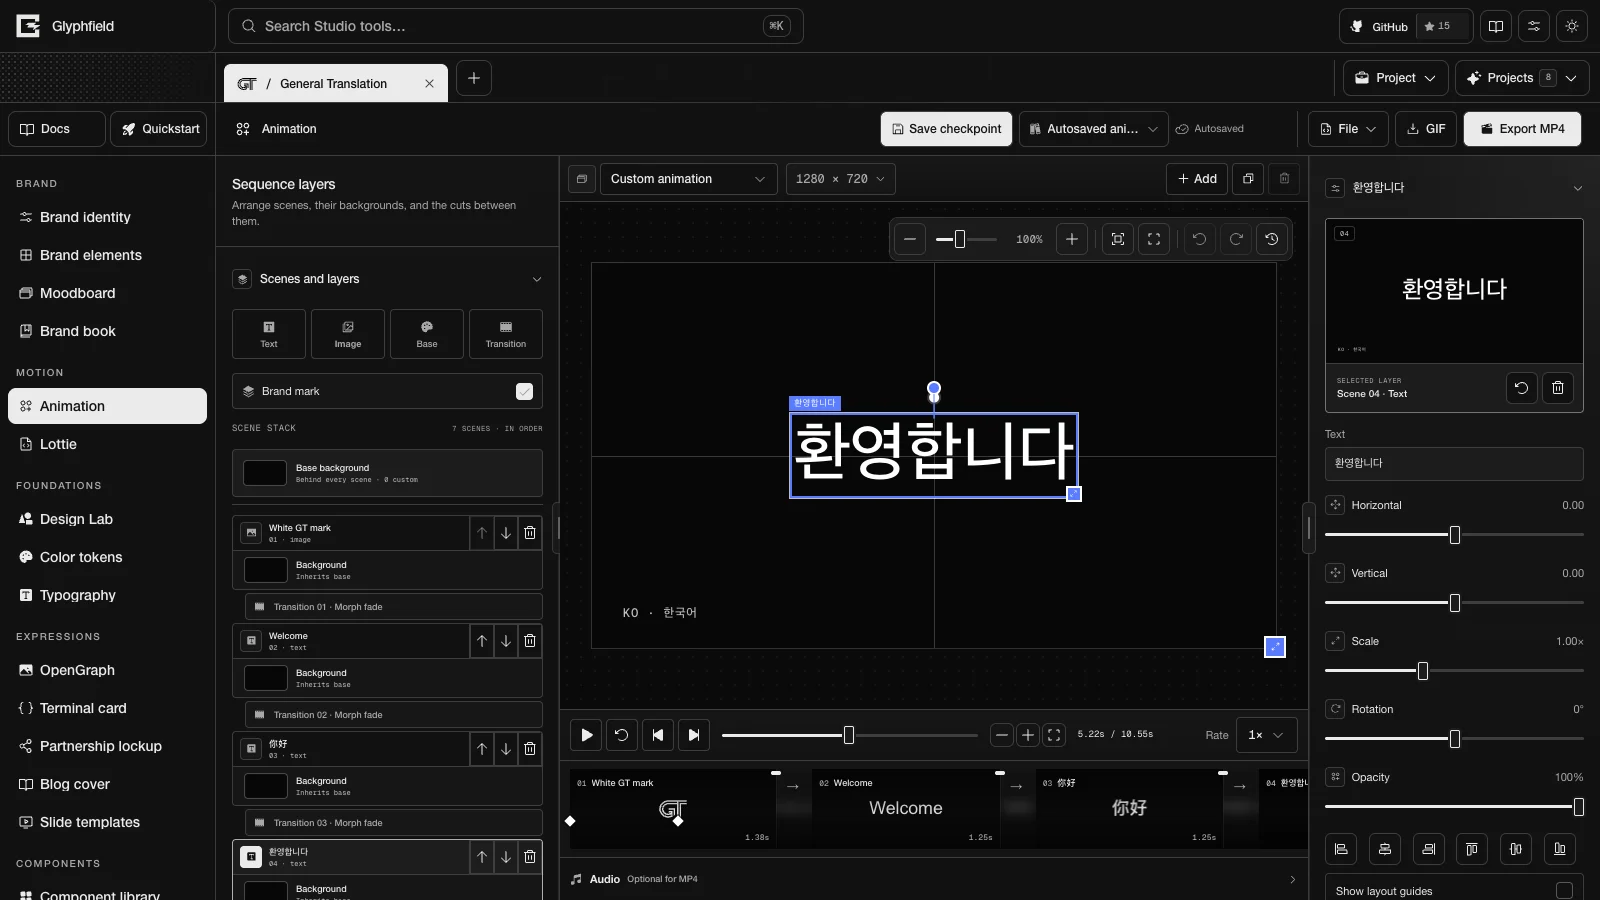
Task: Click Export MP4 button
Action: tap(1522, 129)
